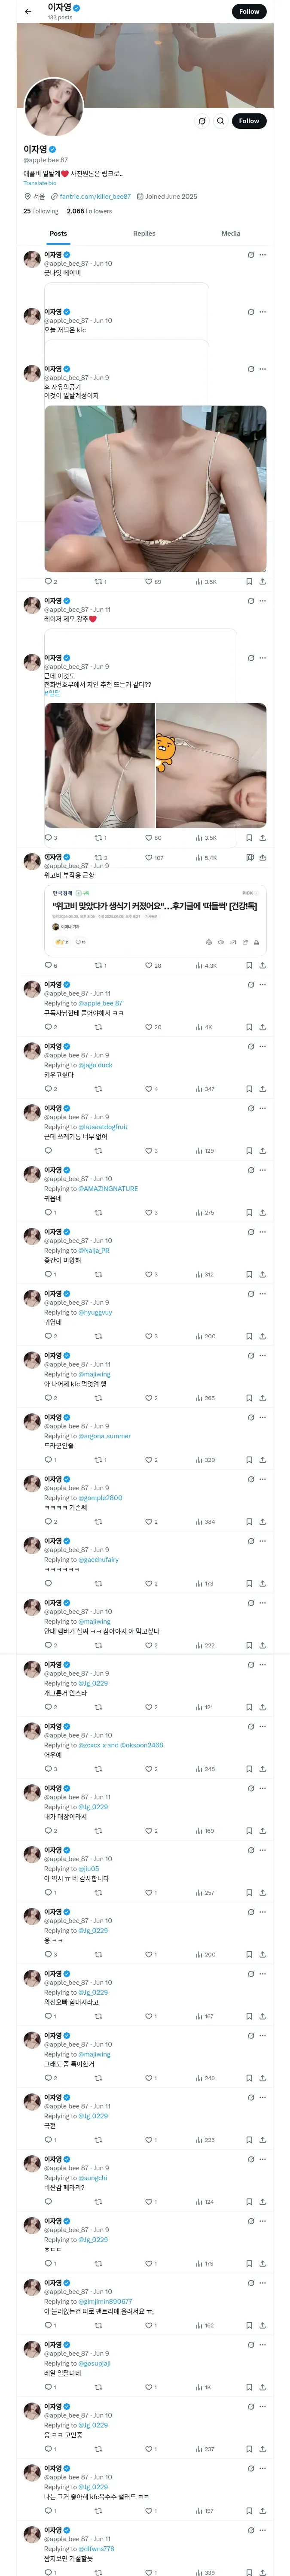Share the post with 89 likes
The height and width of the screenshot is (2576, 290).
click(x=262, y=581)
